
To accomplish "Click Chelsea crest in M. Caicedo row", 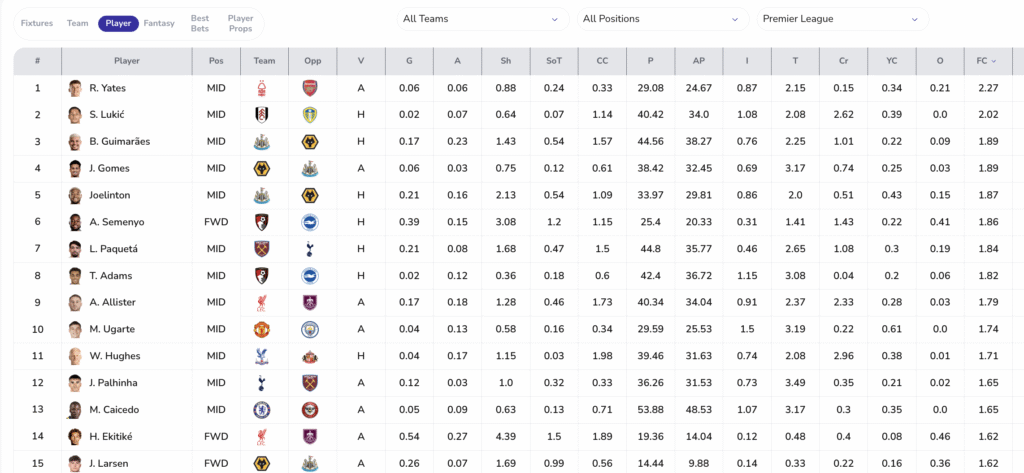I will [264, 410].
